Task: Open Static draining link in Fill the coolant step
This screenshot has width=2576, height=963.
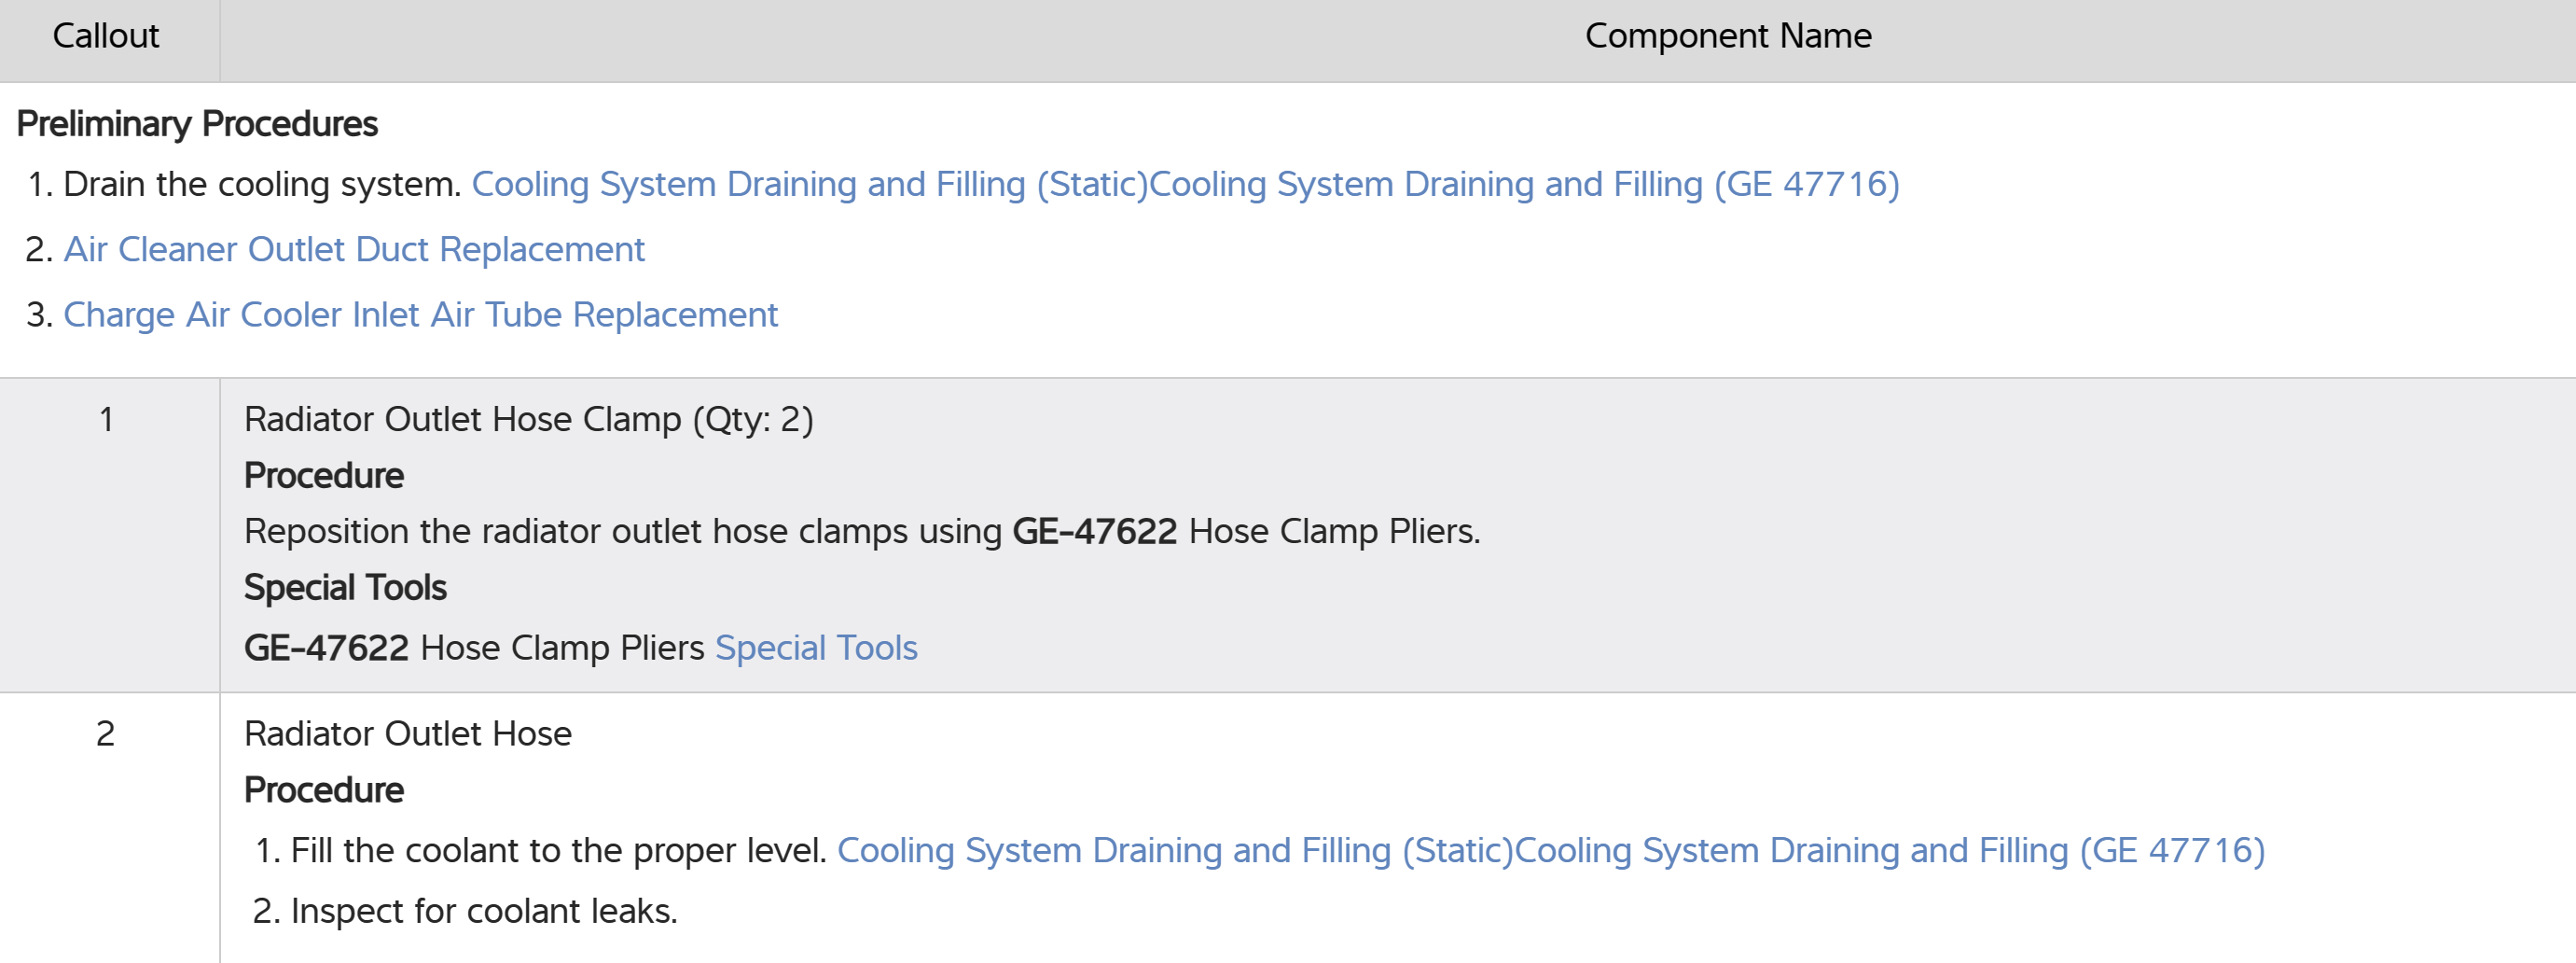Action: 1175,850
